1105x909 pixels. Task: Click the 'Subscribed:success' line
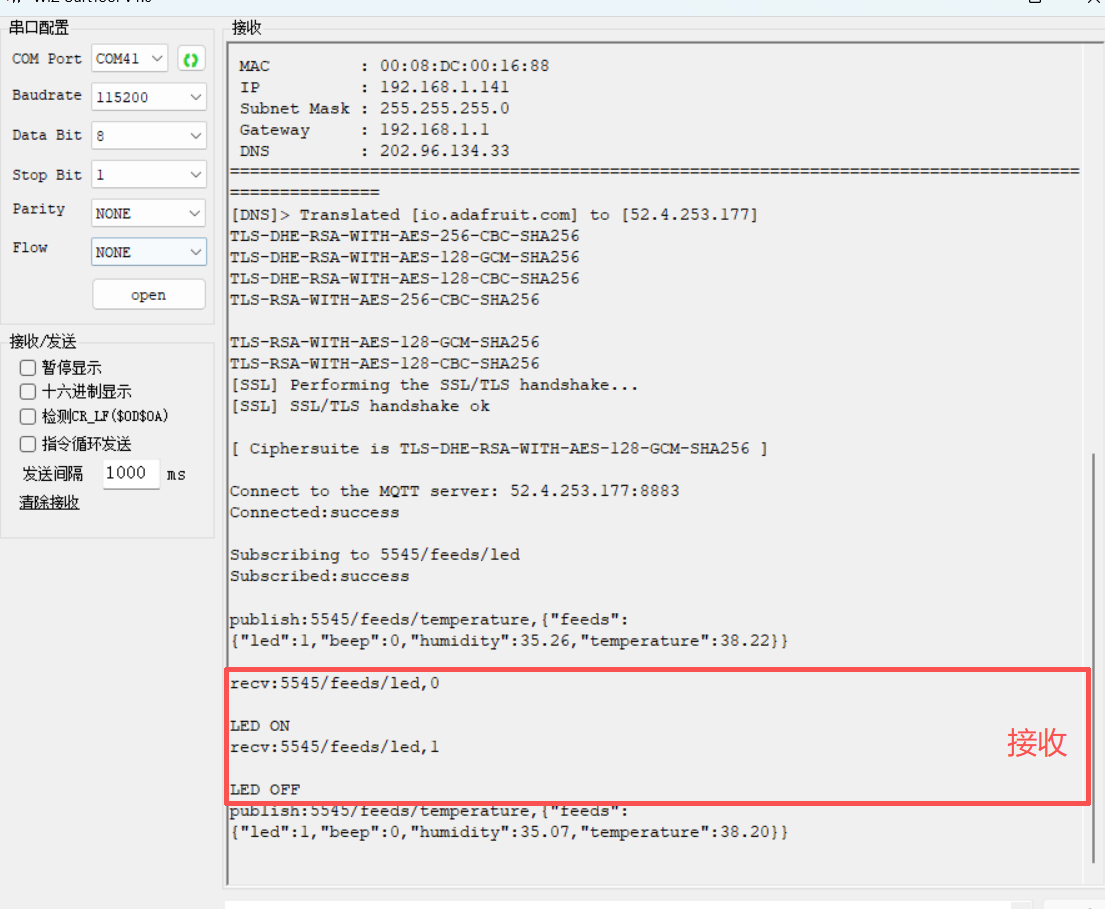click(320, 576)
